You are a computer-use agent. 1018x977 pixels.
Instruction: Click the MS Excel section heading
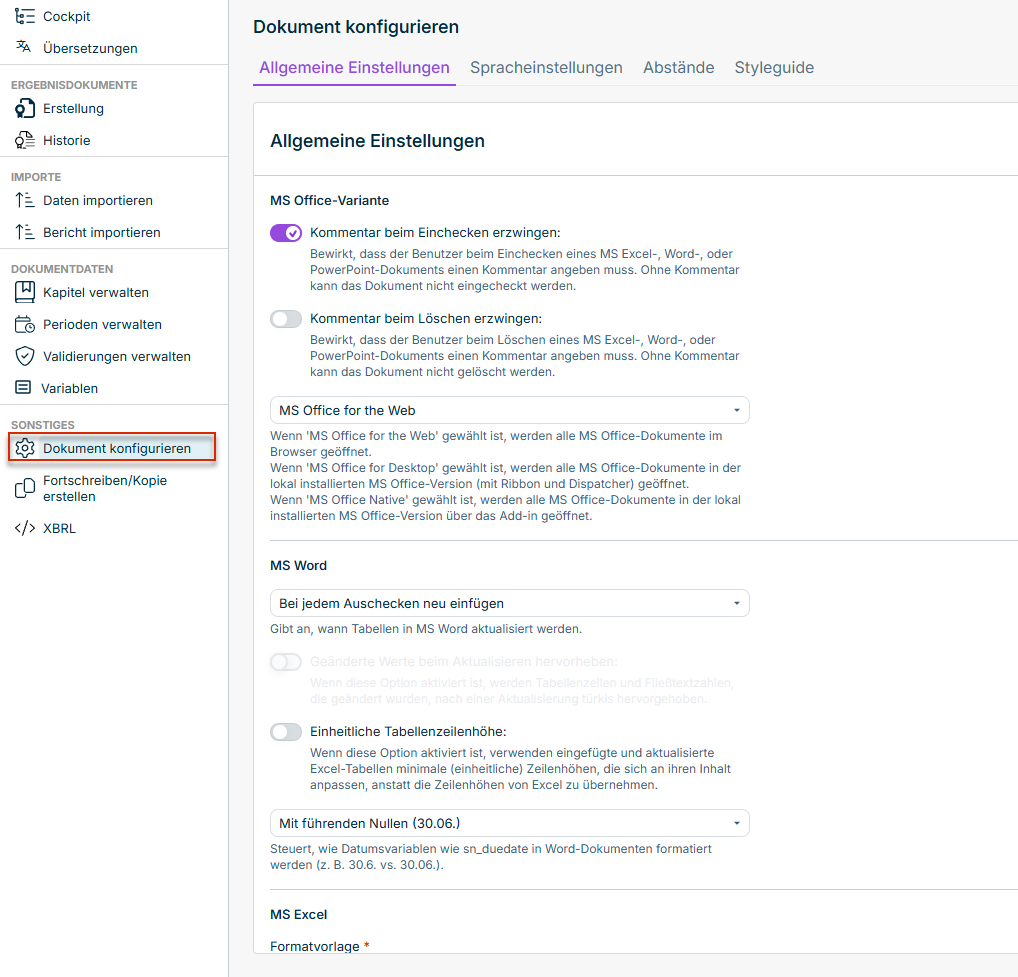pyautogui.click(x=299, y=914)
